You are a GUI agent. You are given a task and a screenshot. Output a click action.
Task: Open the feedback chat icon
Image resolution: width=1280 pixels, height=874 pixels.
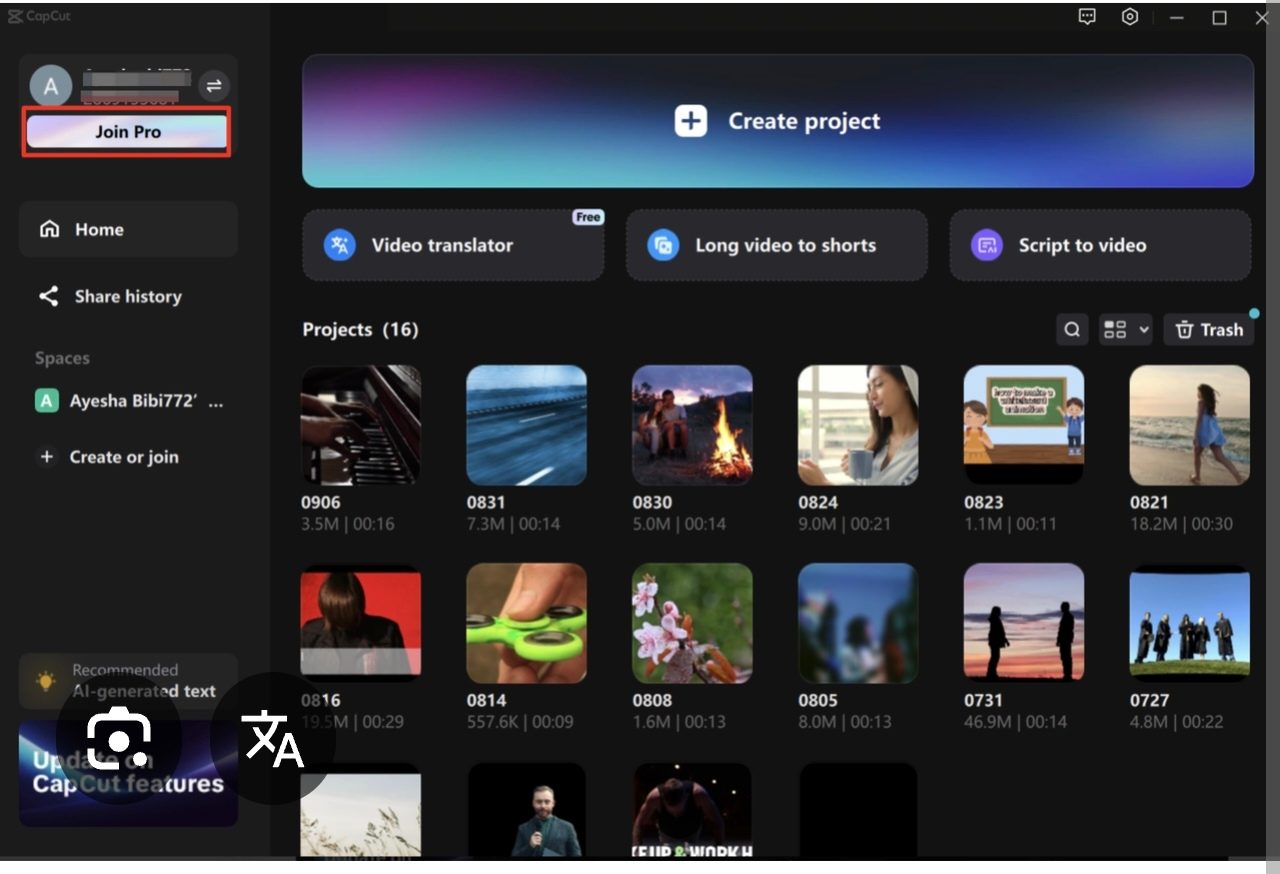click(1087, 17)
